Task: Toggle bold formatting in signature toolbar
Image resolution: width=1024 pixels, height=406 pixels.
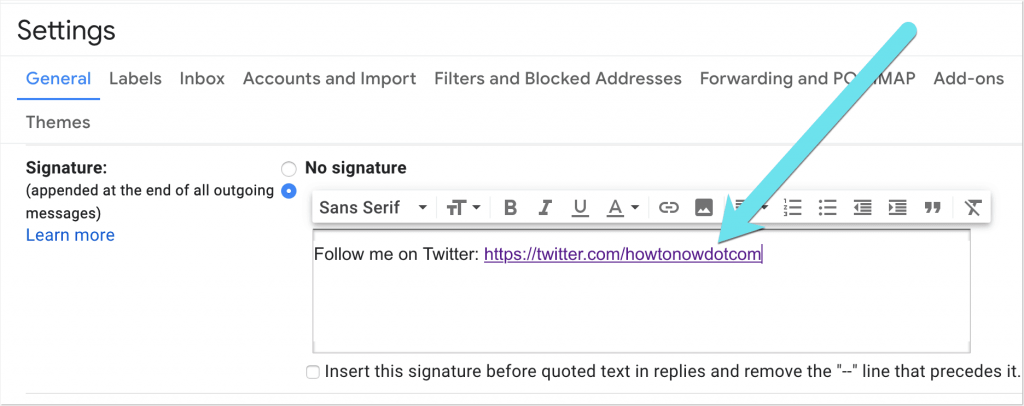Action: pyautogui.click(x=511, y=208)
